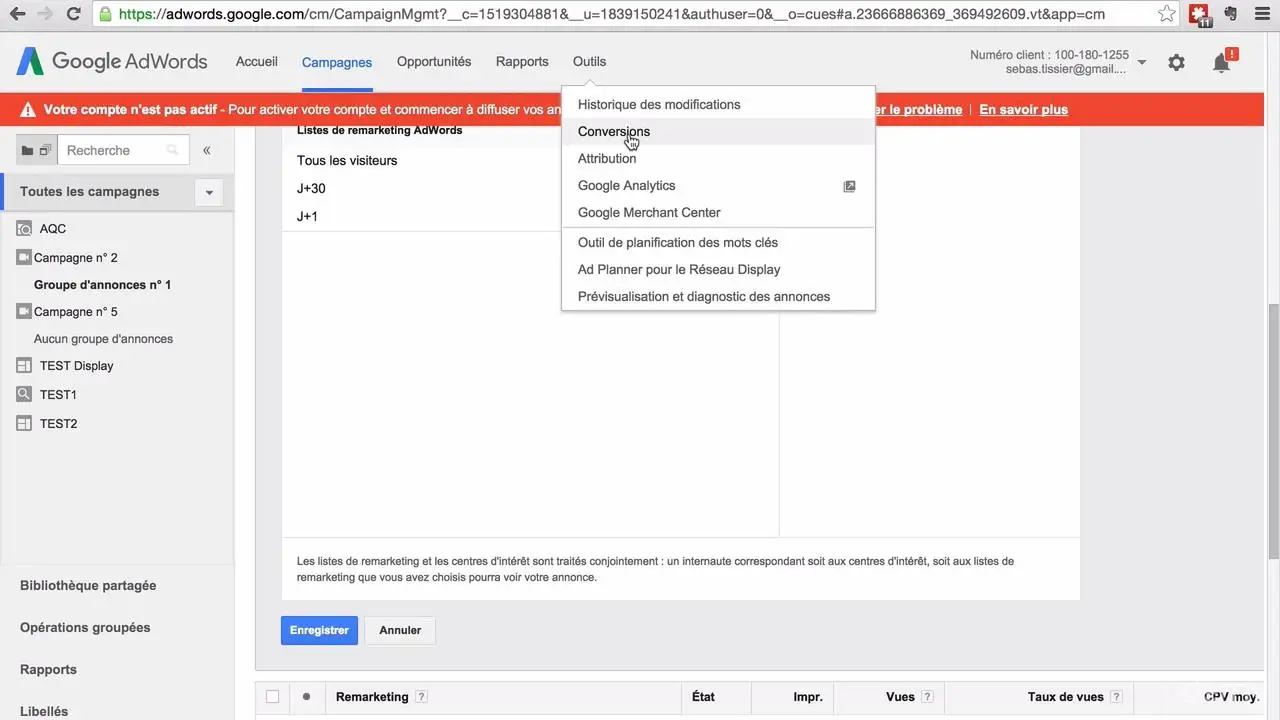The image size is (1280, 720).
Task: Open the Accueil tab
Action: tap(257, 62)
